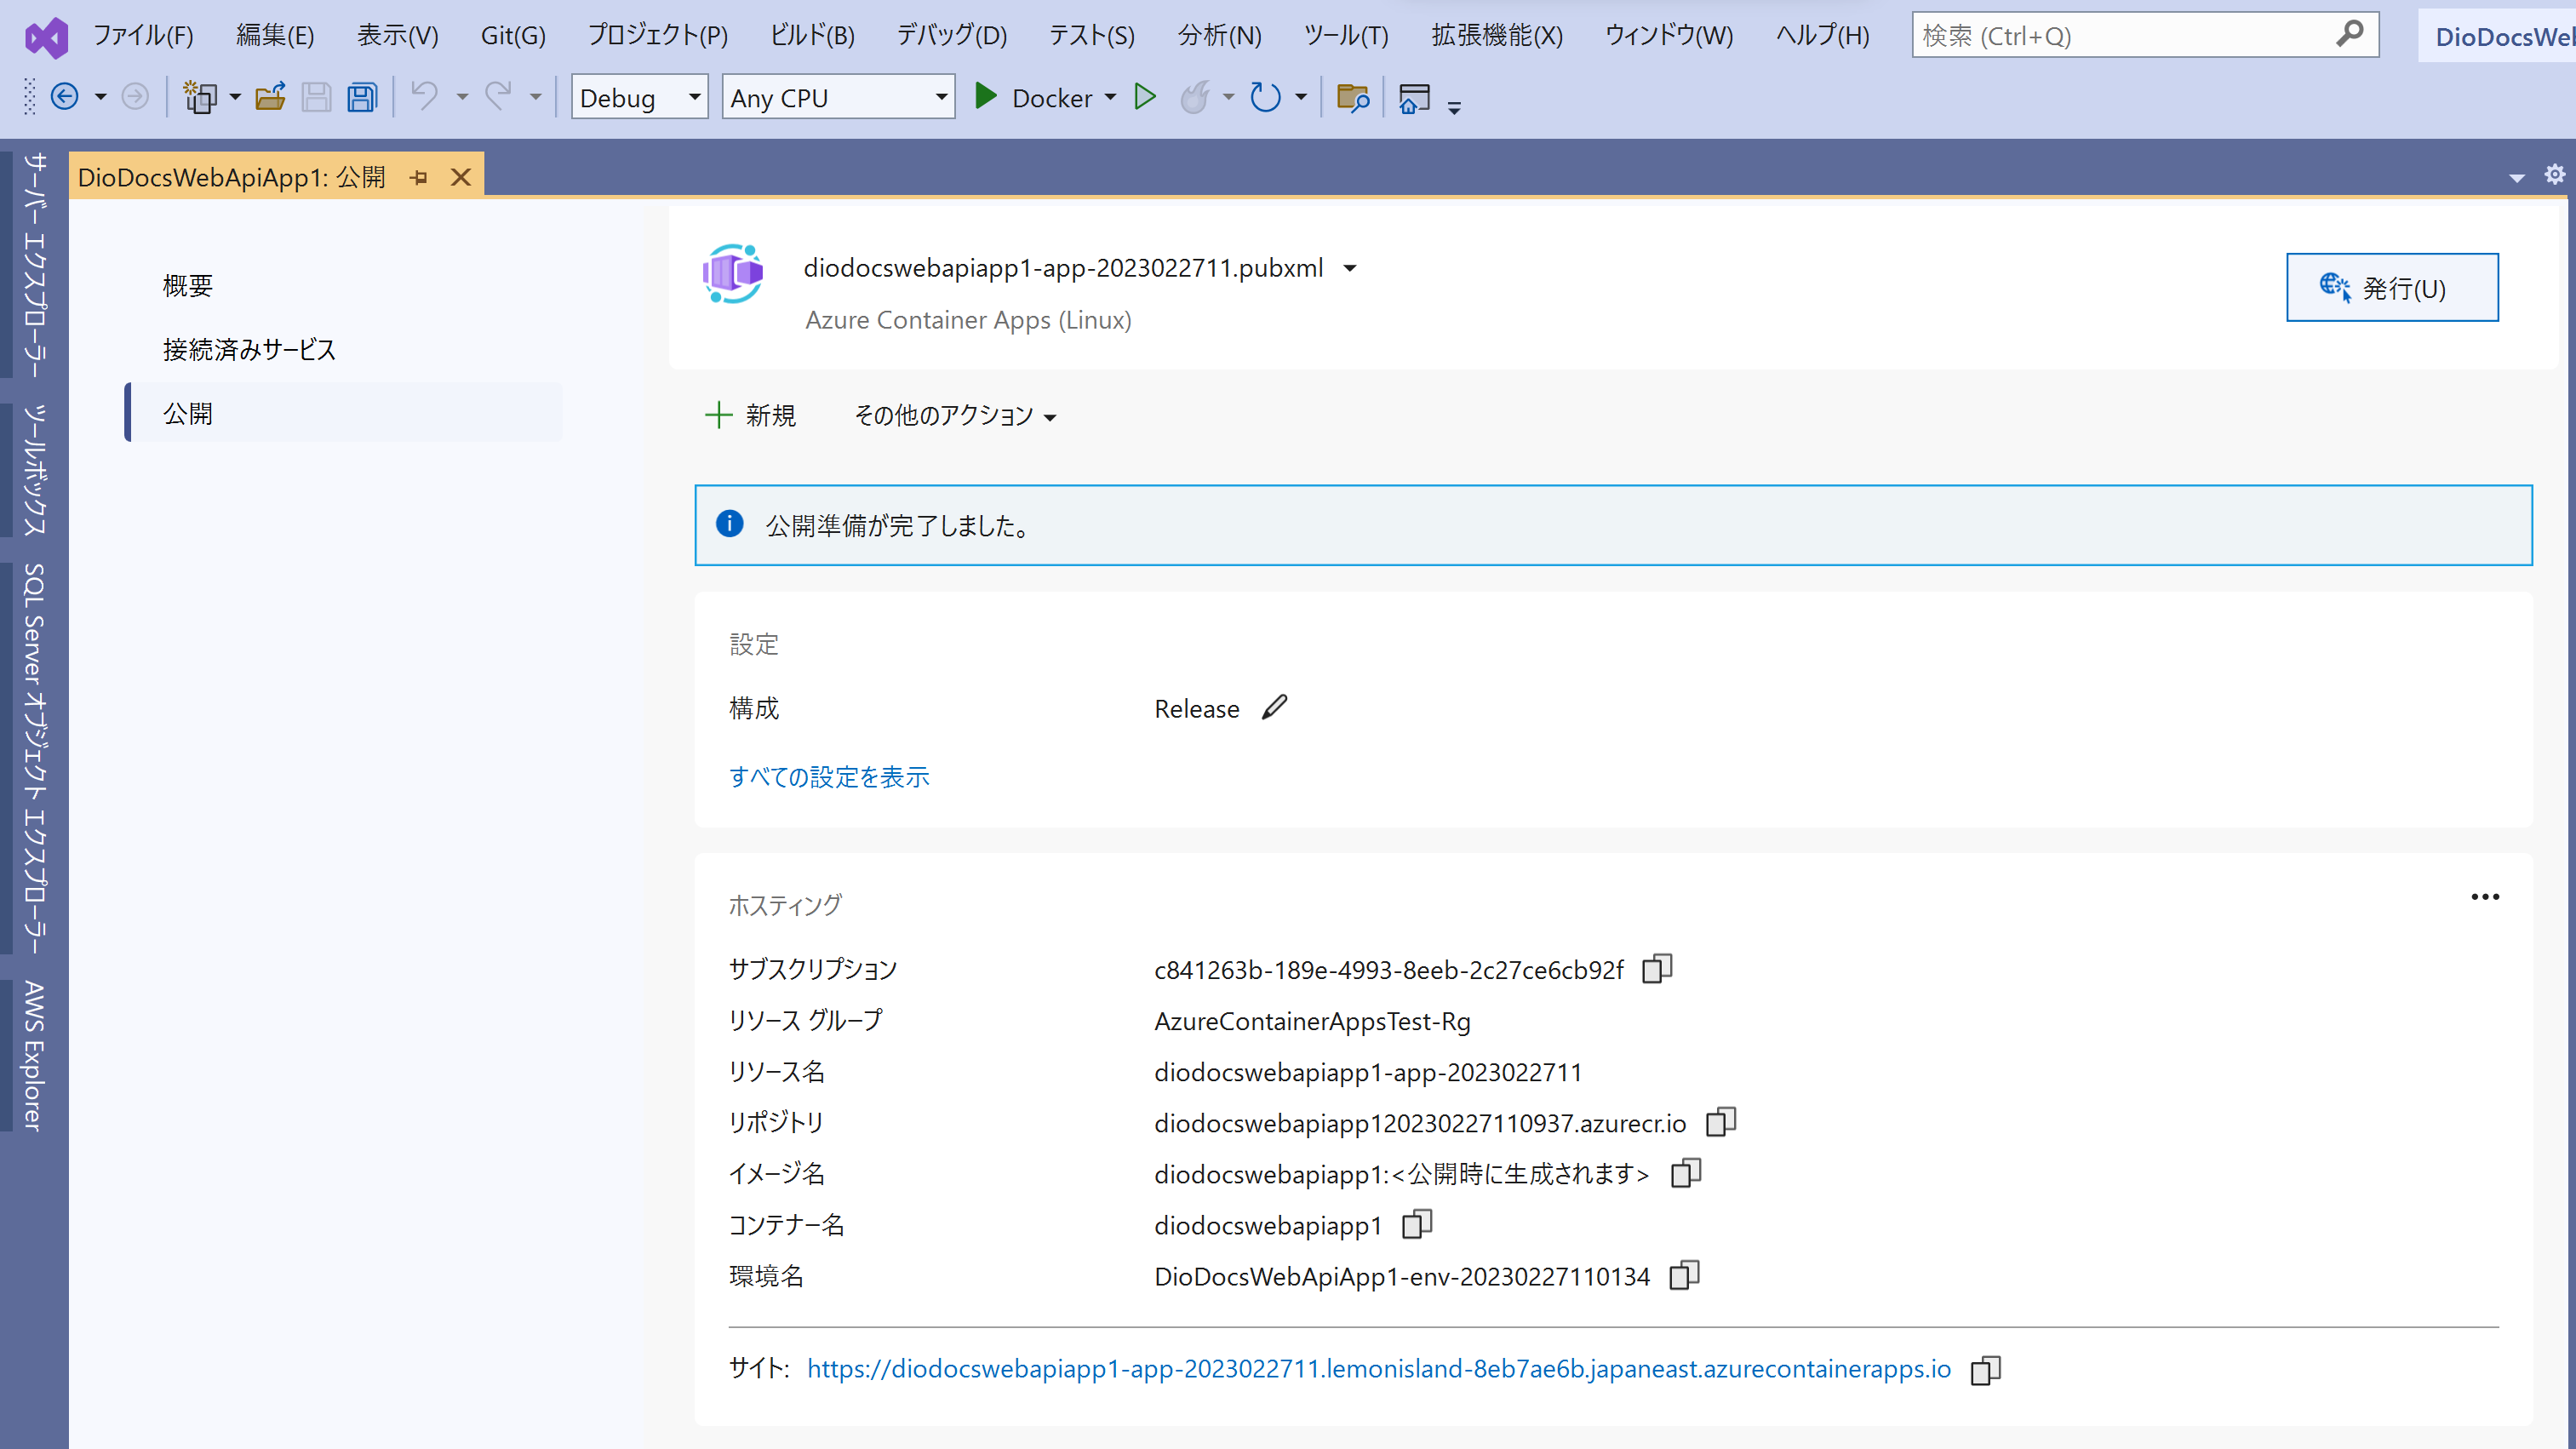Open the Debug configuration dropdown

point(639,97)
